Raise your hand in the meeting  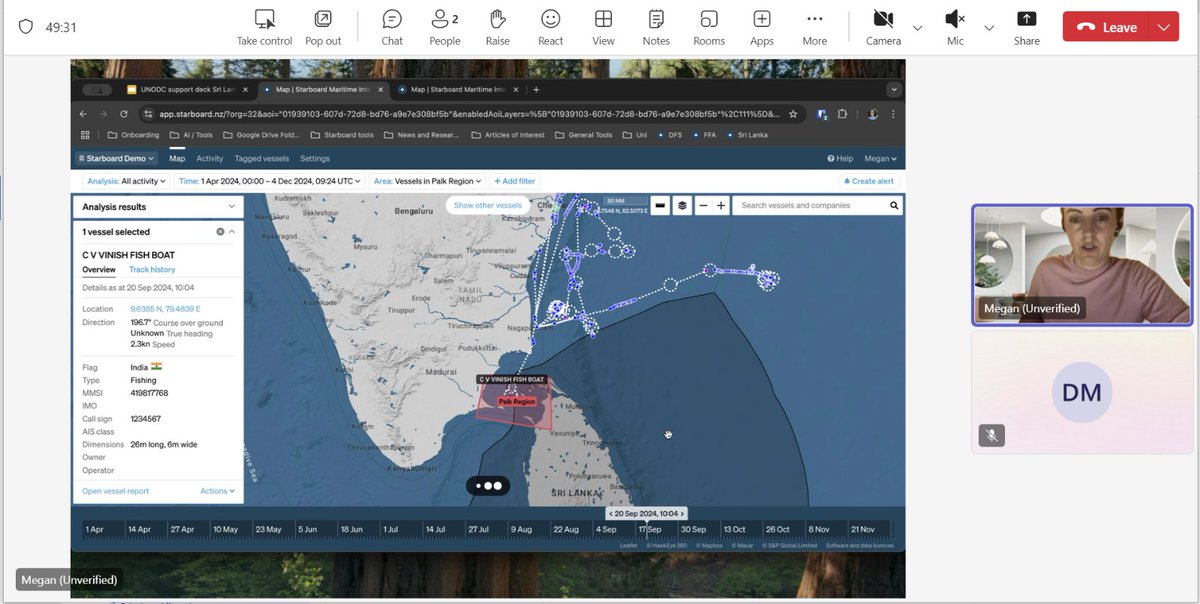click(x=498, y=27)
